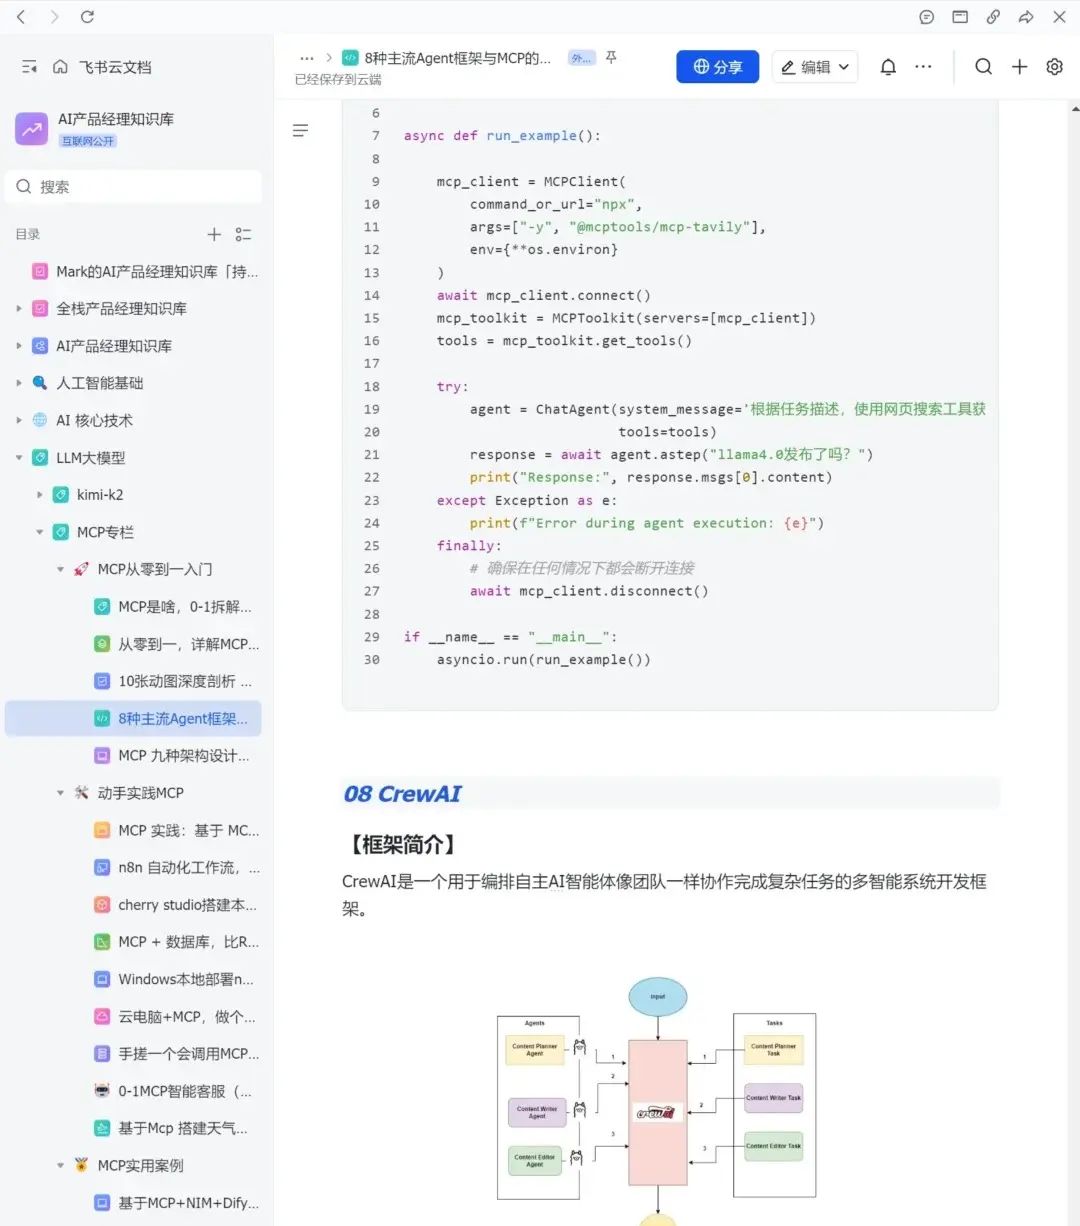Open the MCP 九种架构设计 document
Image resolution: width=1080 pixels, height=1226 pixels.
[183, 756]
